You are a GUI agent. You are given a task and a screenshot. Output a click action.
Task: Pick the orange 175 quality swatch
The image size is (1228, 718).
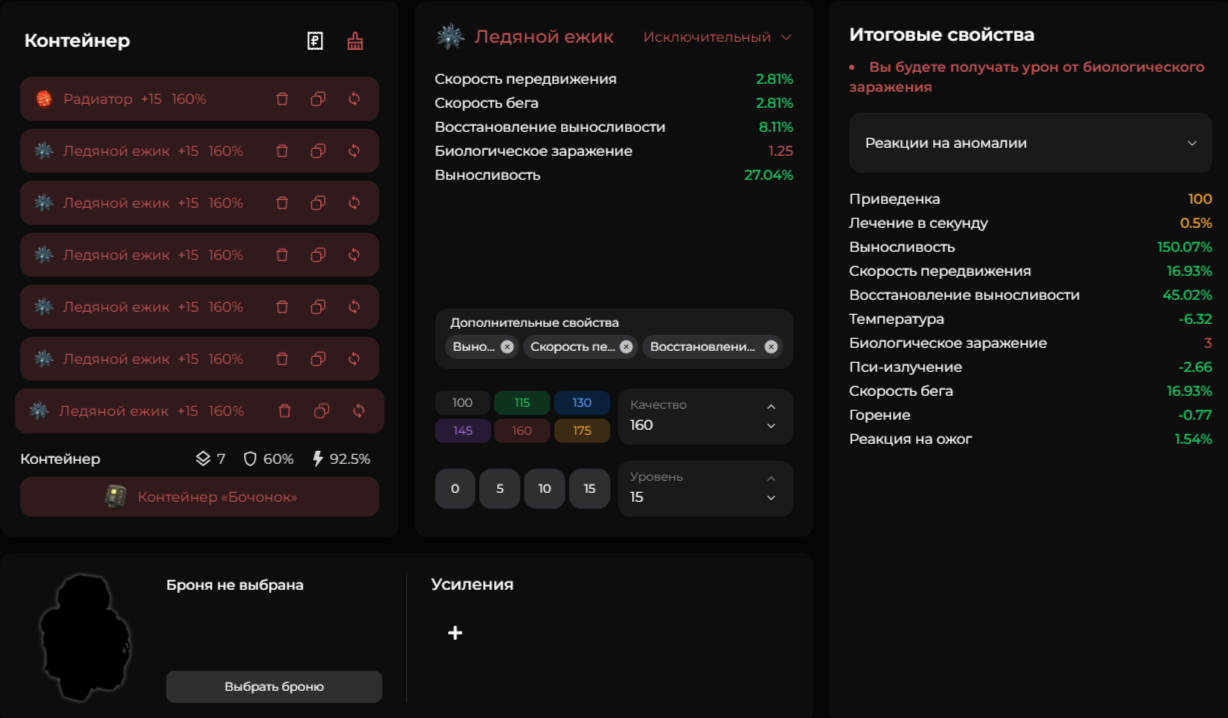point(582,431)
